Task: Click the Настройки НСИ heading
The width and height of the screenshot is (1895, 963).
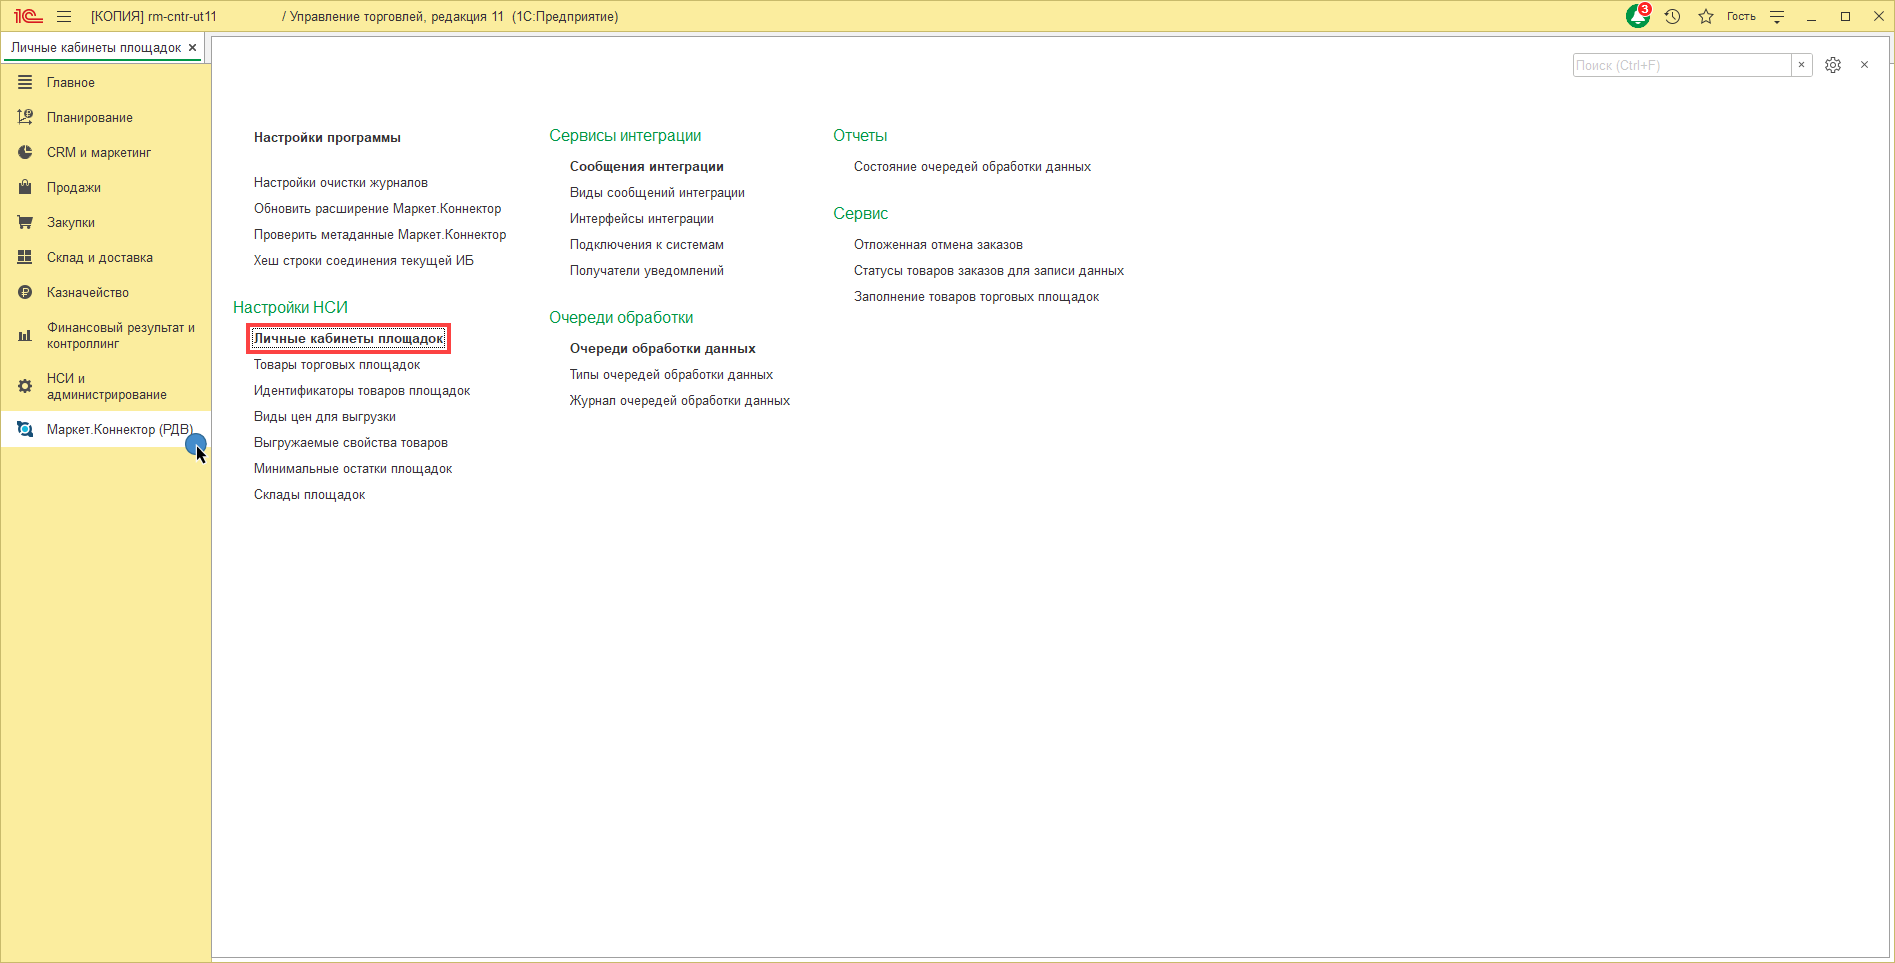Action: [290, 308]
